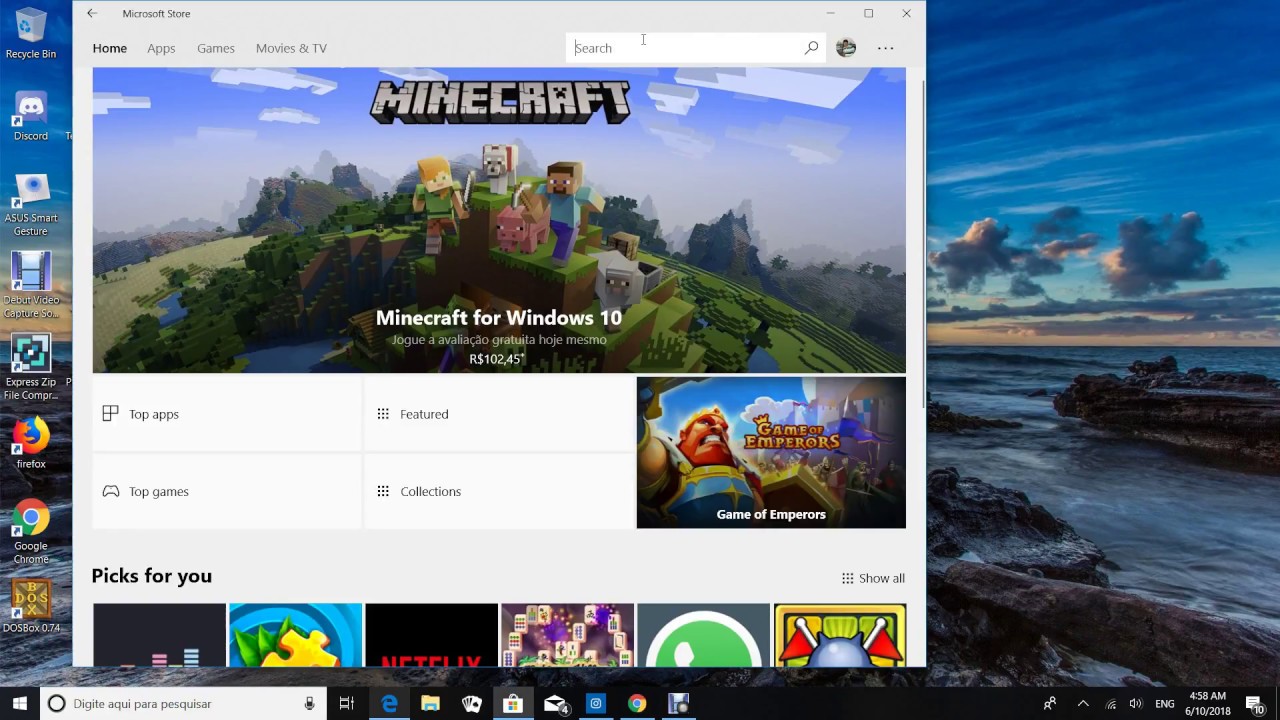Viewport: 1280px width, 720px height.
Task: Launch Microsoft Edge from taskbar
Action: pyautogui.click(x=389, y=704)
